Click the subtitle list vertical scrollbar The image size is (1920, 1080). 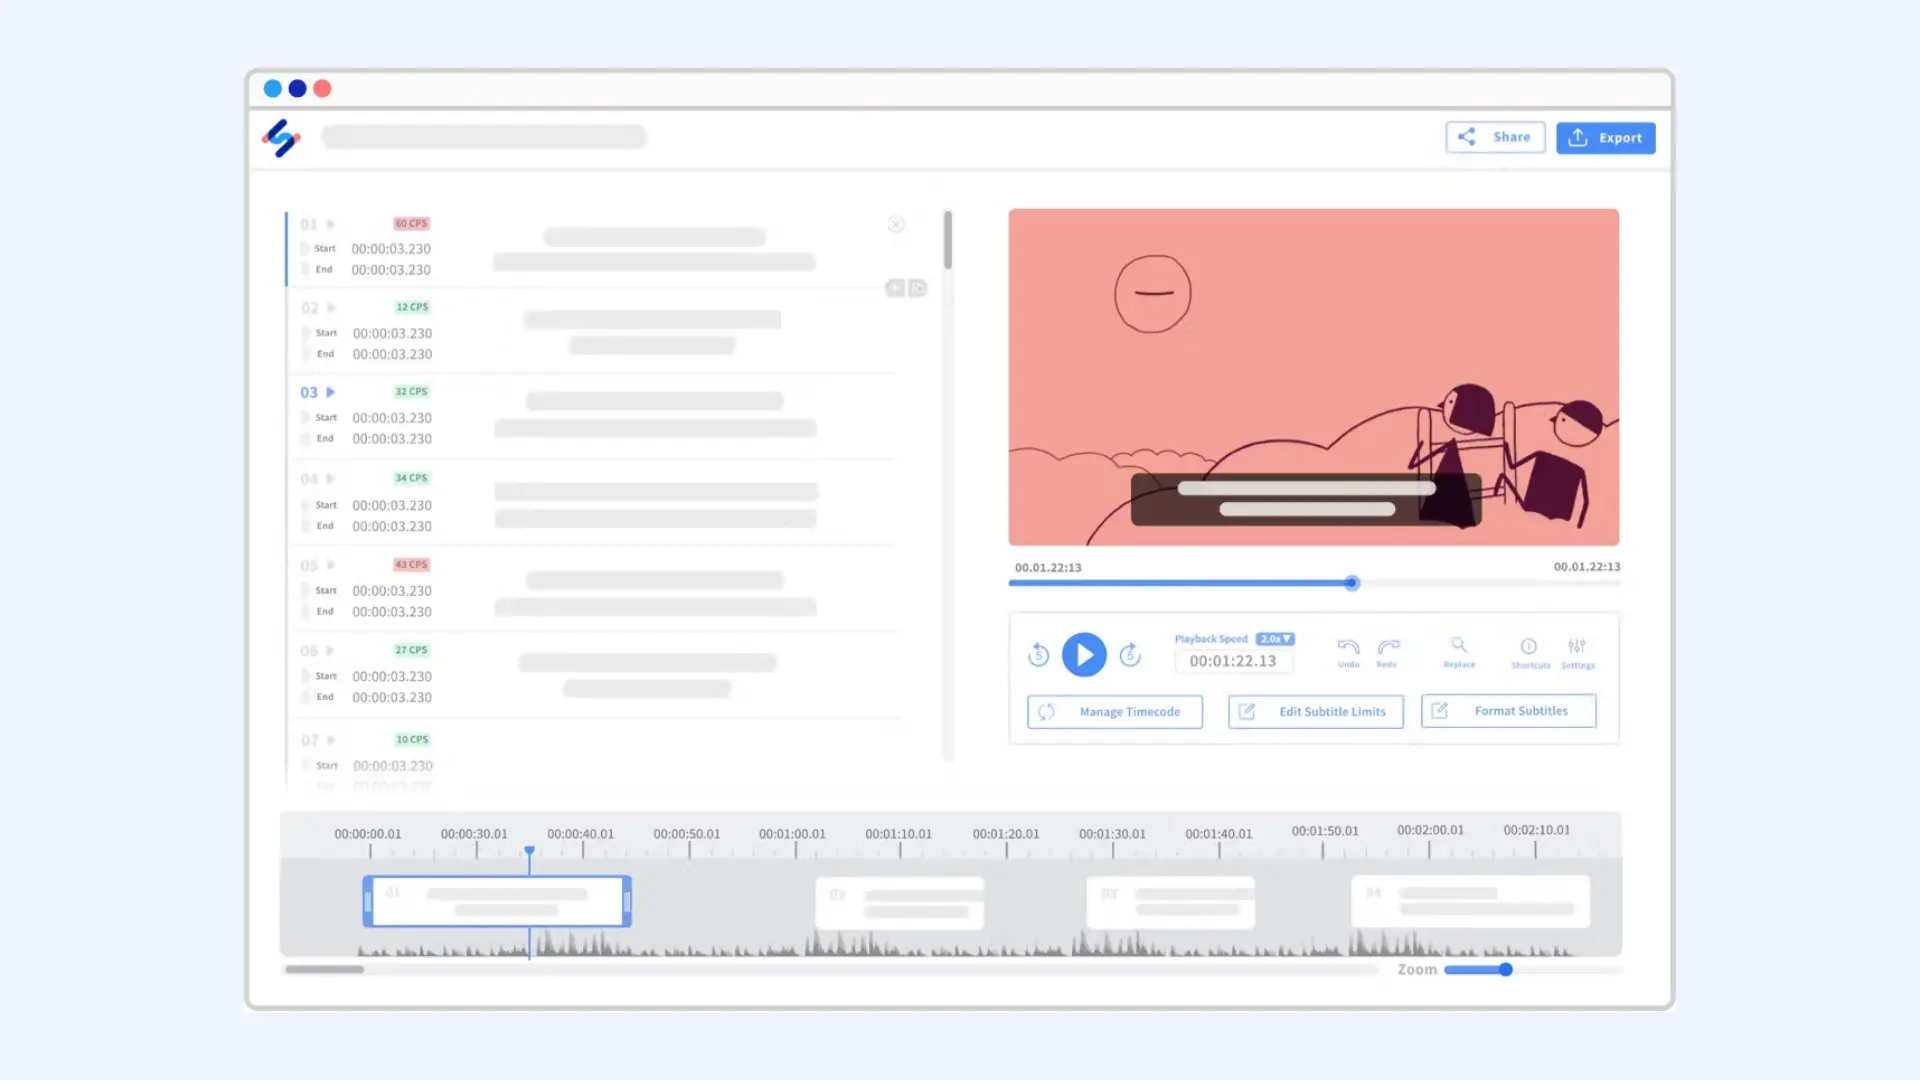(x=948, y=240)
